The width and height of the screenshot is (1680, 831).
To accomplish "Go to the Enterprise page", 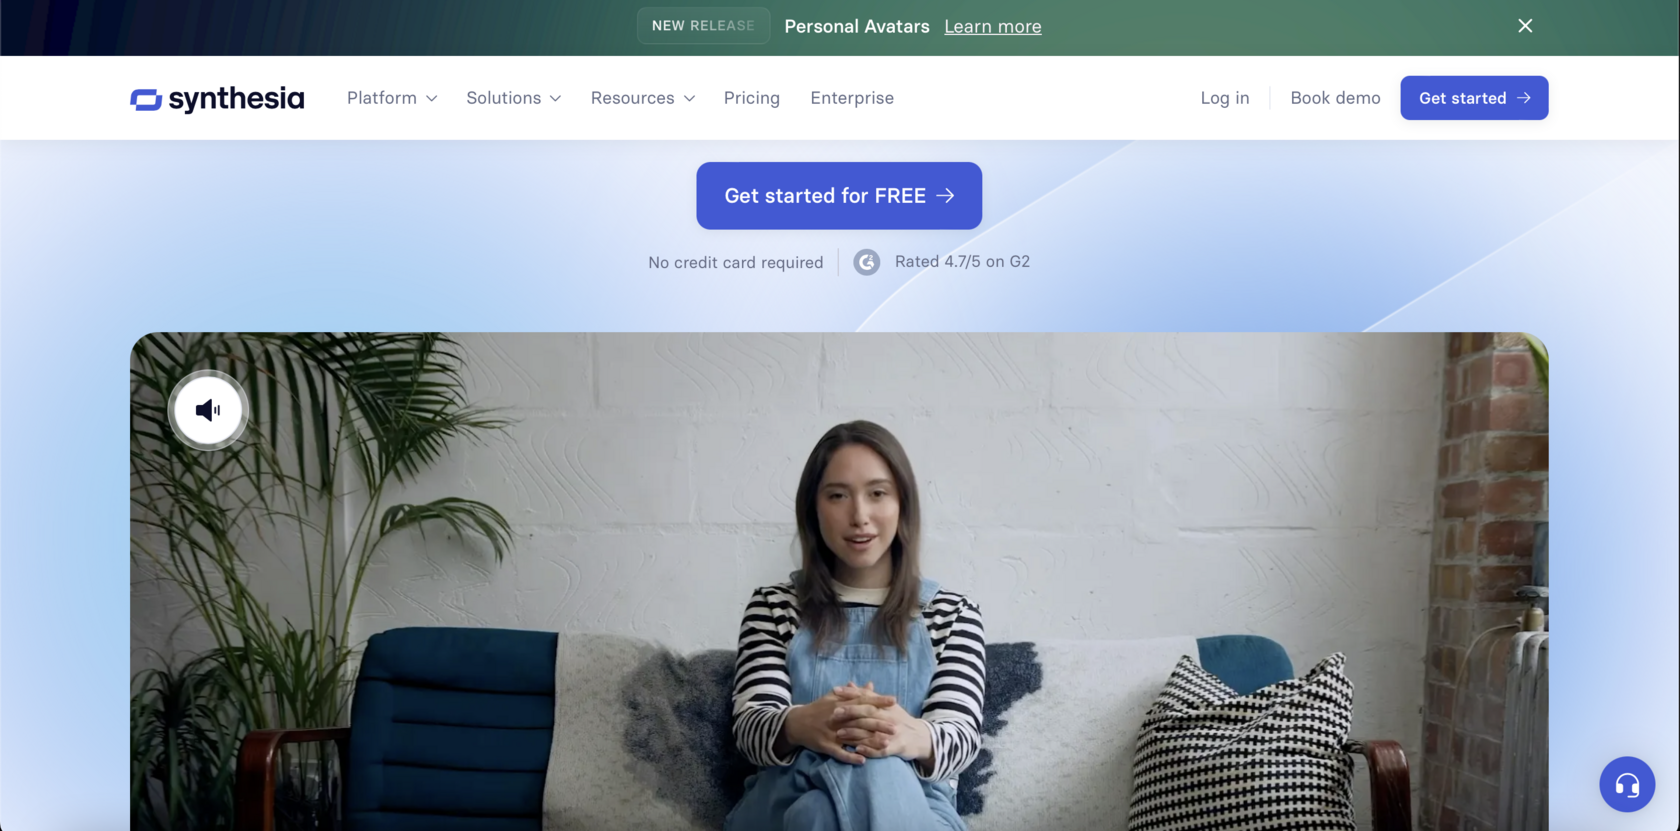I will 852,98.
